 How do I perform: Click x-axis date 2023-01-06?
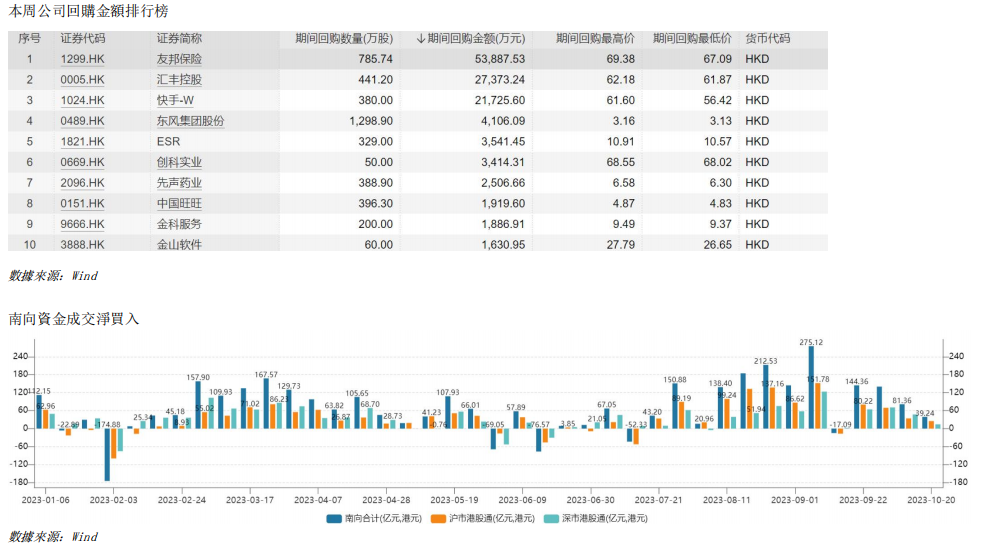(46, 501)
